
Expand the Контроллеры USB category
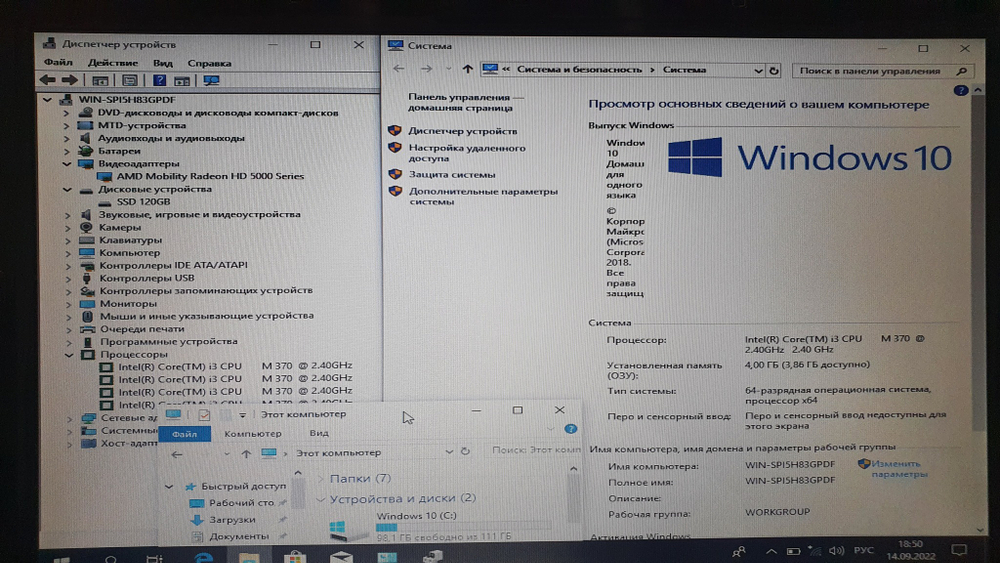(x=68, y=278)
